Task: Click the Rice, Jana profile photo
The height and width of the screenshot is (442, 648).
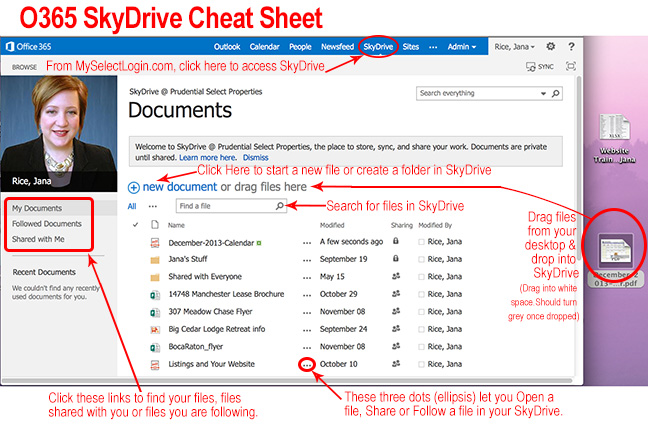Action: (x=59, y=133)
